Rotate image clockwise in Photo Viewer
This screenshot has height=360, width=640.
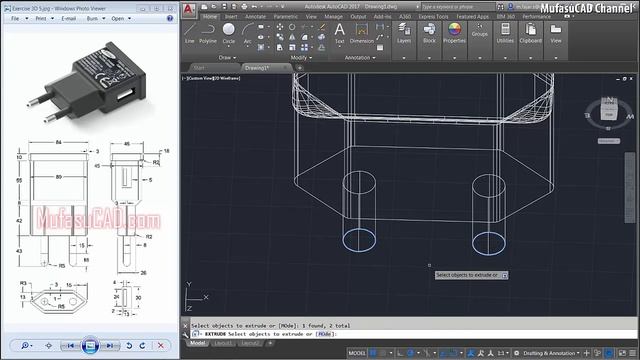pyautogui.click(x=142, y=346)
